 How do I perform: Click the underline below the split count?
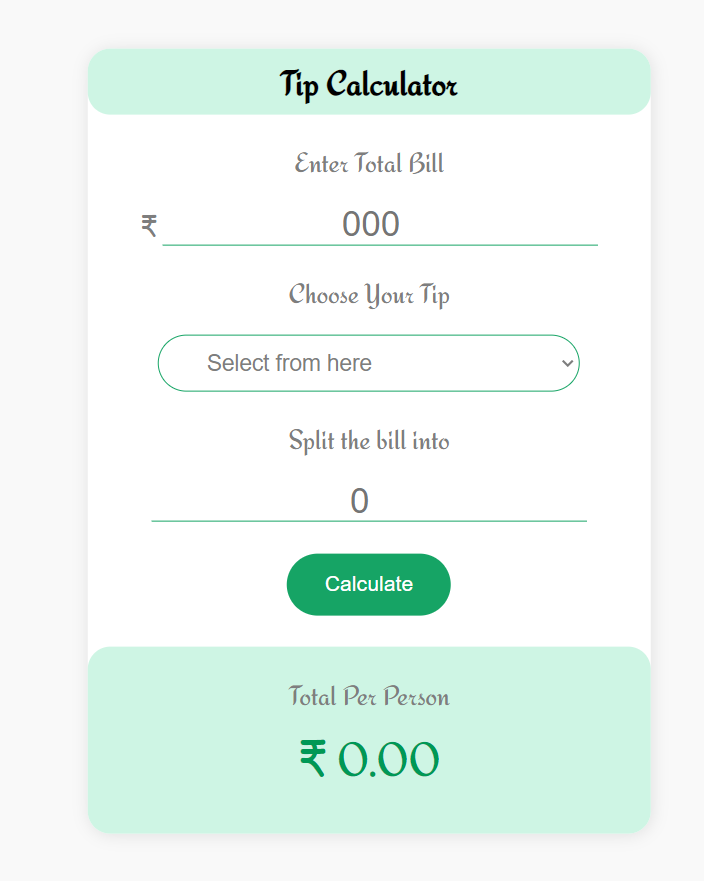coord(368,521)
